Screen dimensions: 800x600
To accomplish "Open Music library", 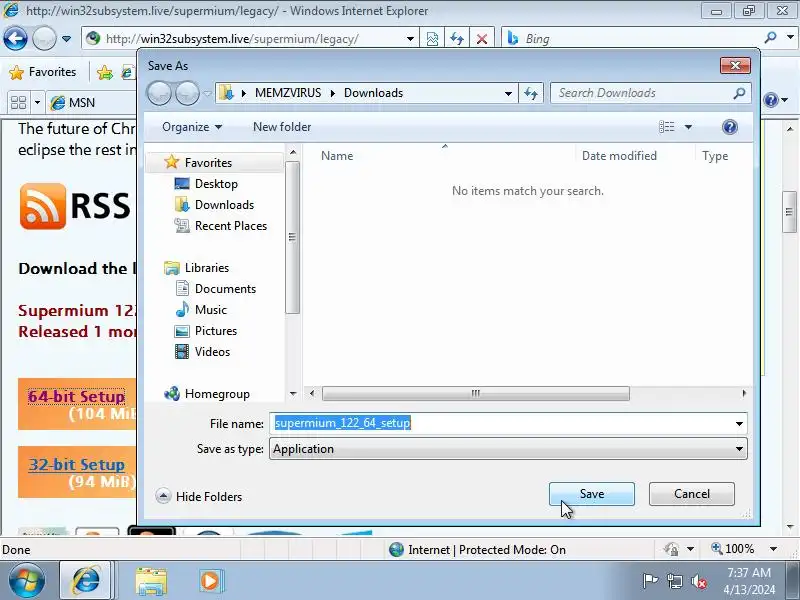I will [x=210, y=310].
